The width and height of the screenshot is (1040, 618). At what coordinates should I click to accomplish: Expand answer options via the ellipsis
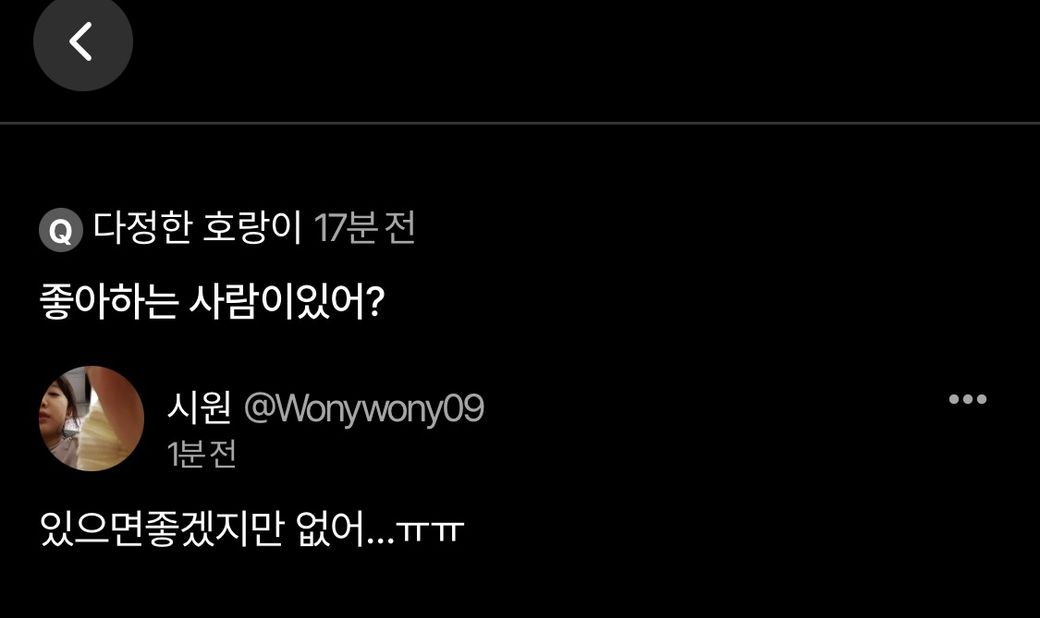[x=967, y=399]
